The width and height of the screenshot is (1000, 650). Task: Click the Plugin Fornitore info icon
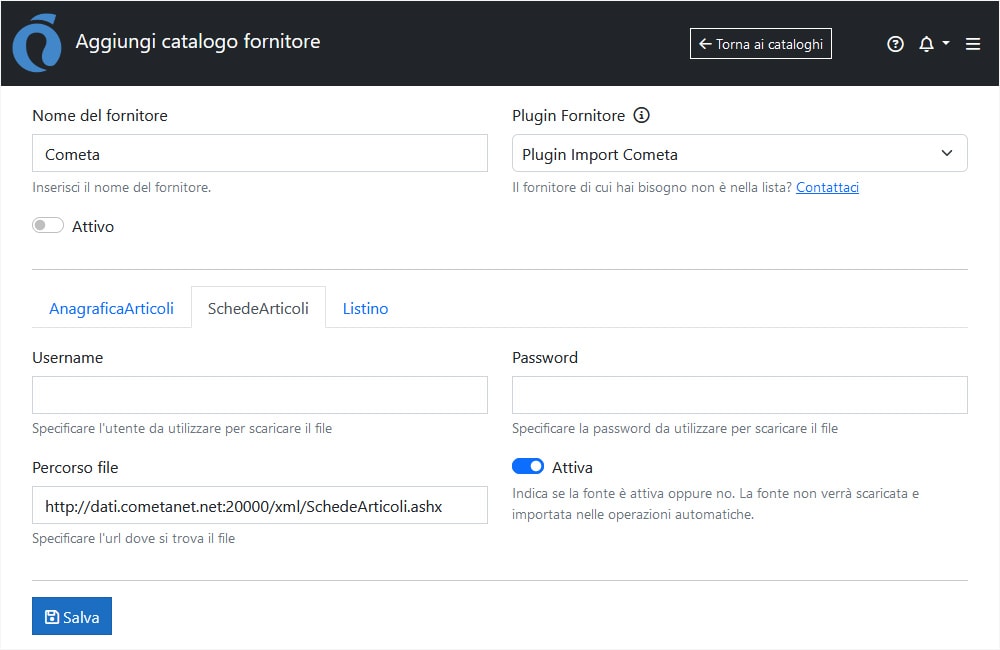point(642,115)
